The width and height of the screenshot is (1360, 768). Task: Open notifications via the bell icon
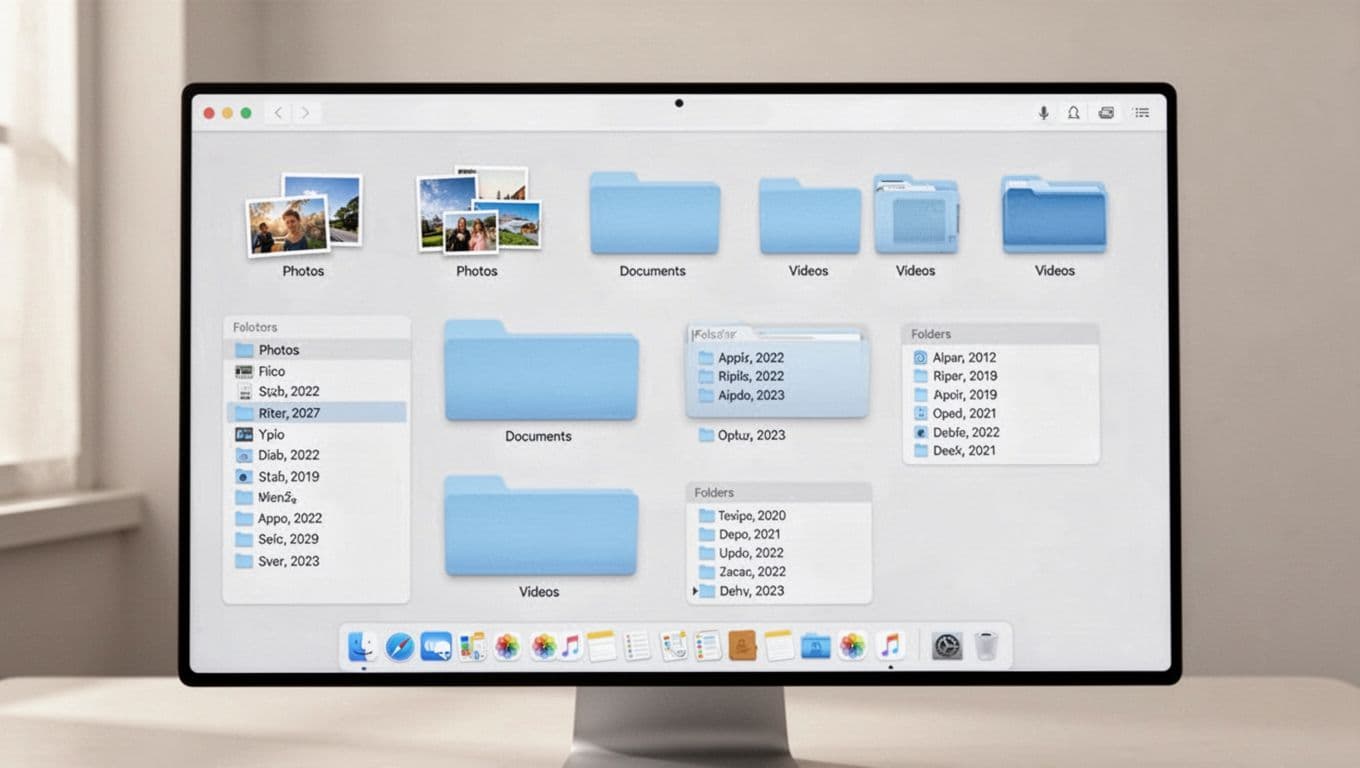pyautogui.click(x=1073, y=113)
